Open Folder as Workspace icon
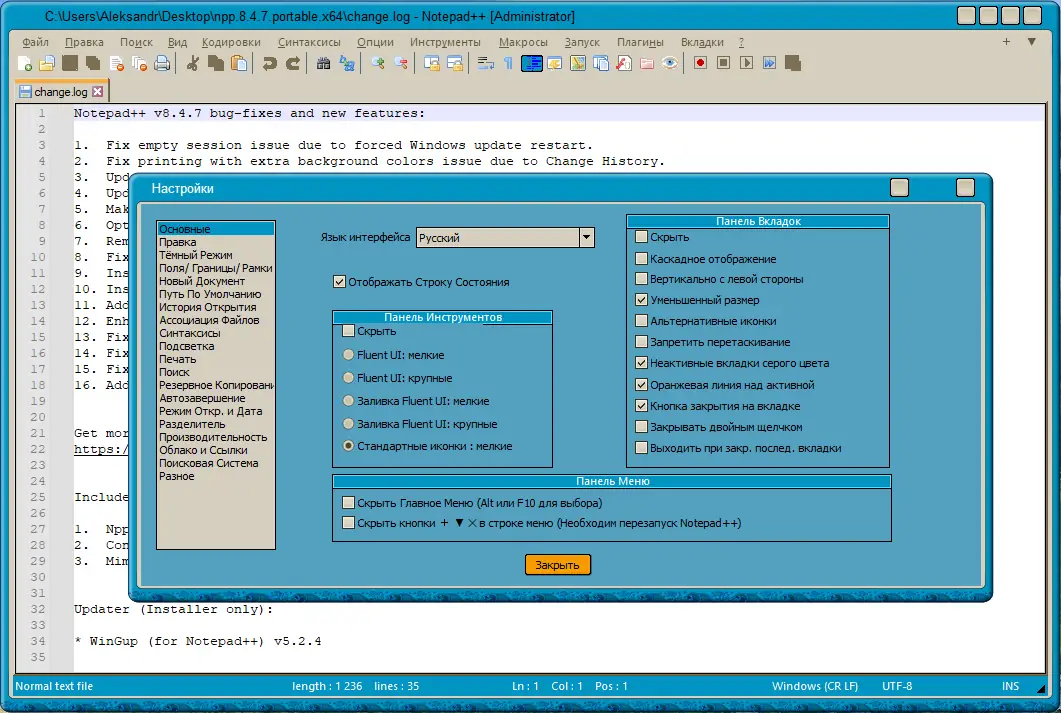 point(647,64)
